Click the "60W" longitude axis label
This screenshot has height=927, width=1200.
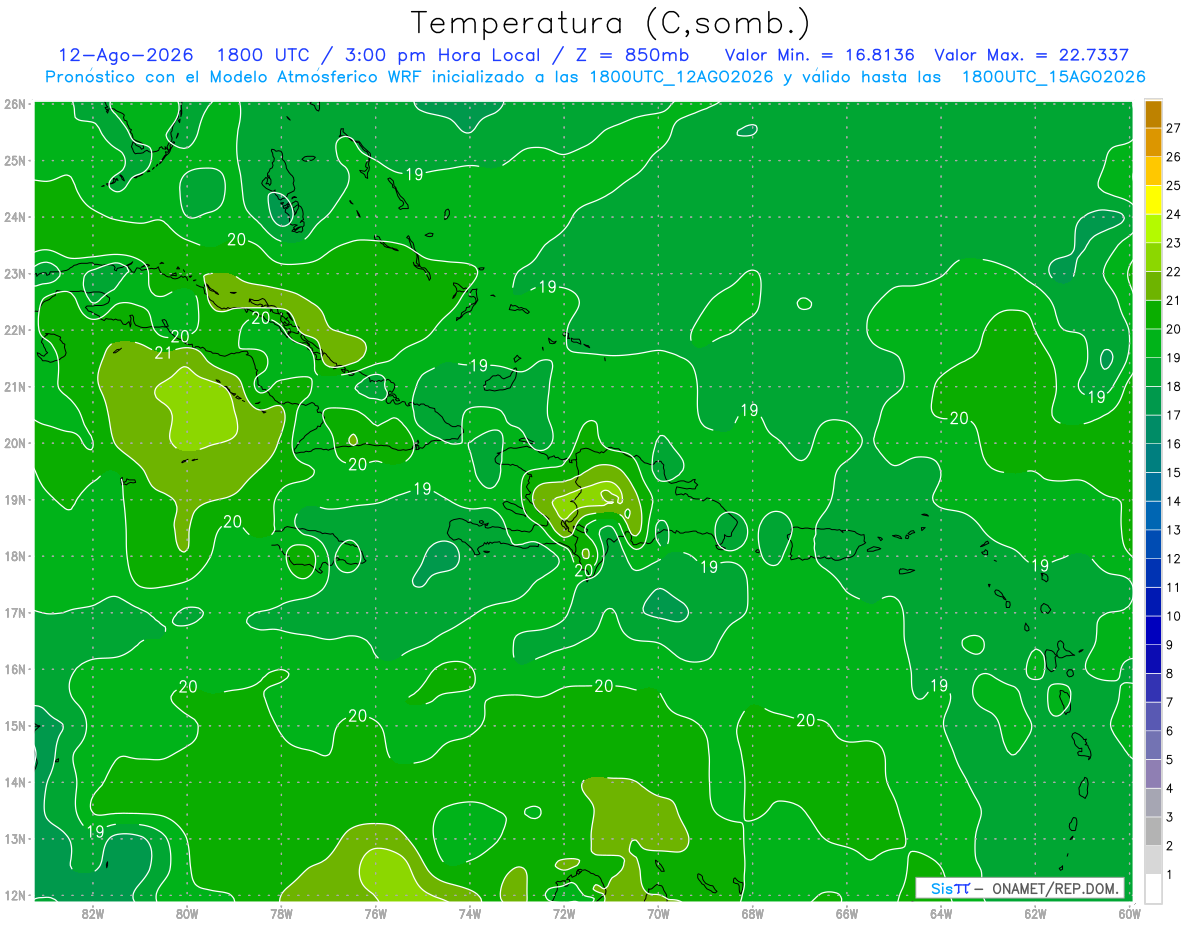[x=1129, y=913]
